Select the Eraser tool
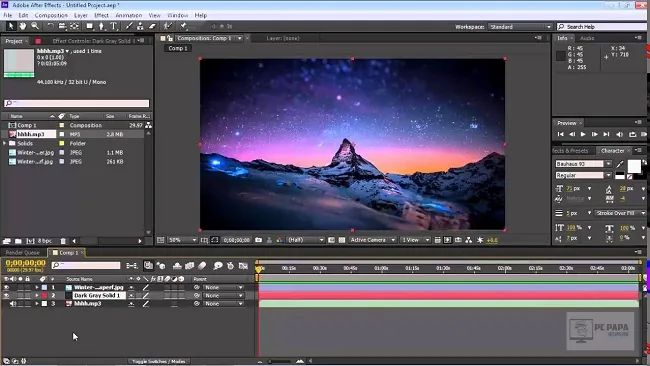The height and width of the screenshot is (366, 650). pyautogui.click(x=152, y=26)
